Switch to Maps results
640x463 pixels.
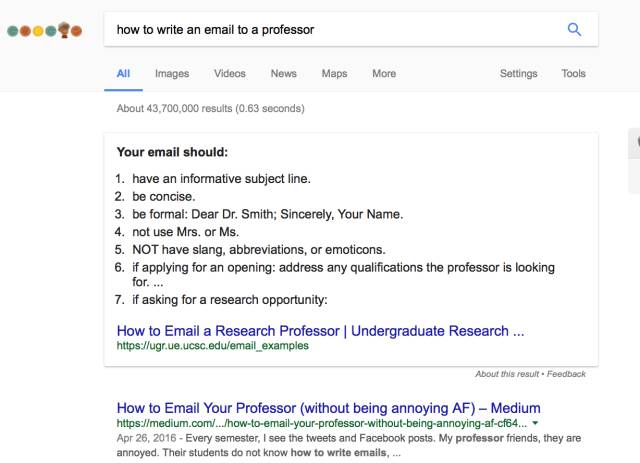coord(334,73)
